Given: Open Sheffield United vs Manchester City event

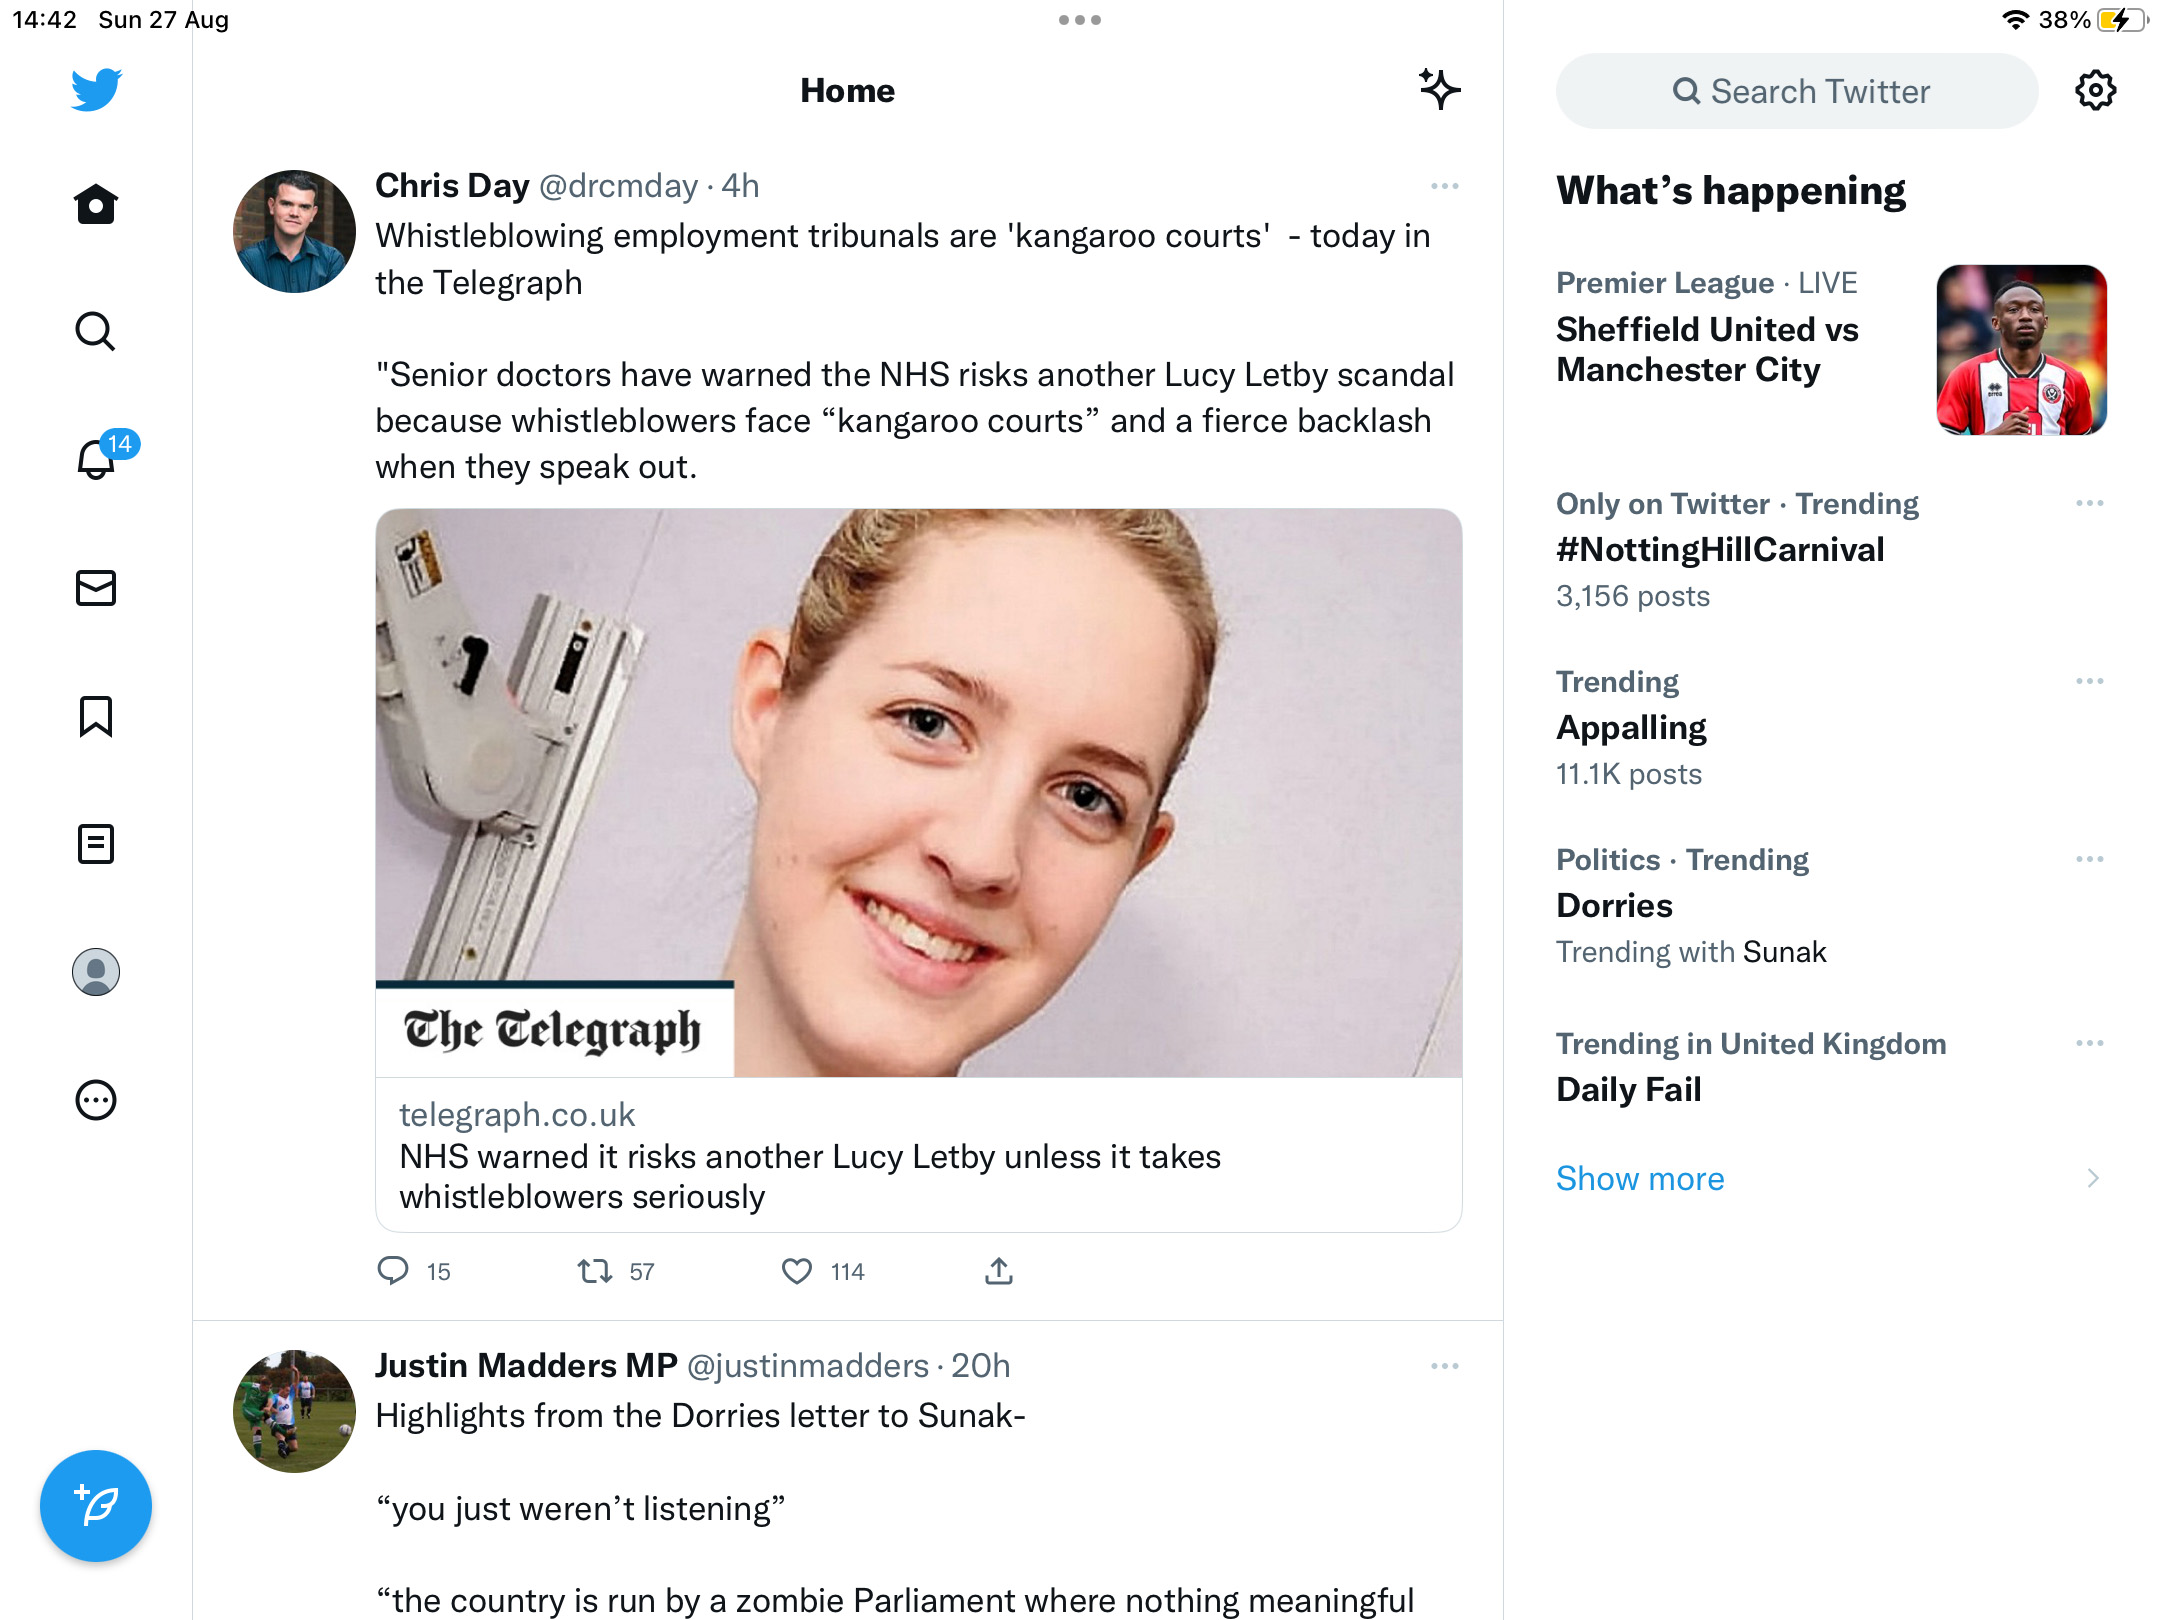Looking at the screenshot, I should tap(1707, 349).
